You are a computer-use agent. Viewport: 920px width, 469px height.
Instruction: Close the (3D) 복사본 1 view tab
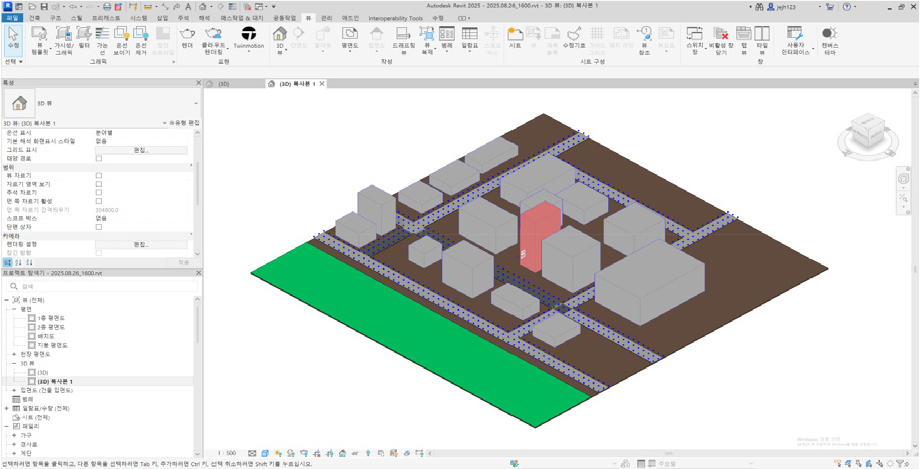[322, 84]
